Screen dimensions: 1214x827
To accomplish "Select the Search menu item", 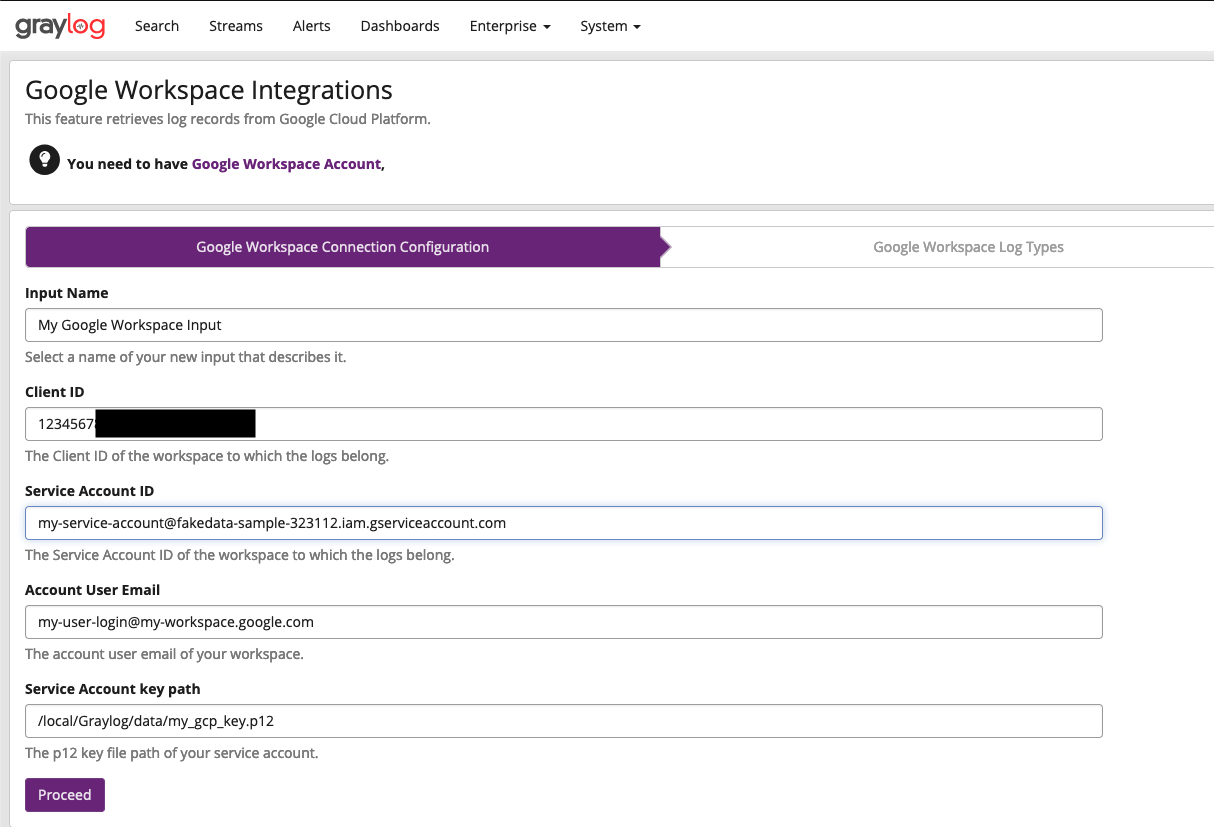I will 156,26.
